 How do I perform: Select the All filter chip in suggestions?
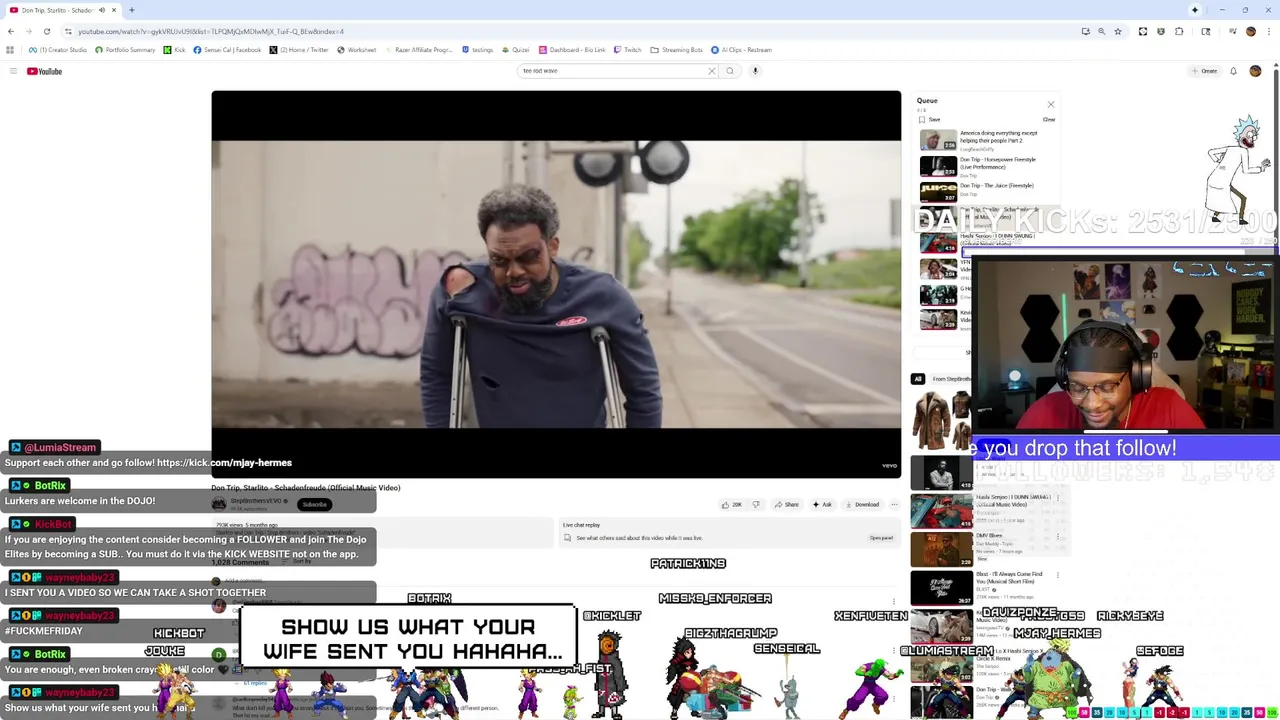[917, 379]
